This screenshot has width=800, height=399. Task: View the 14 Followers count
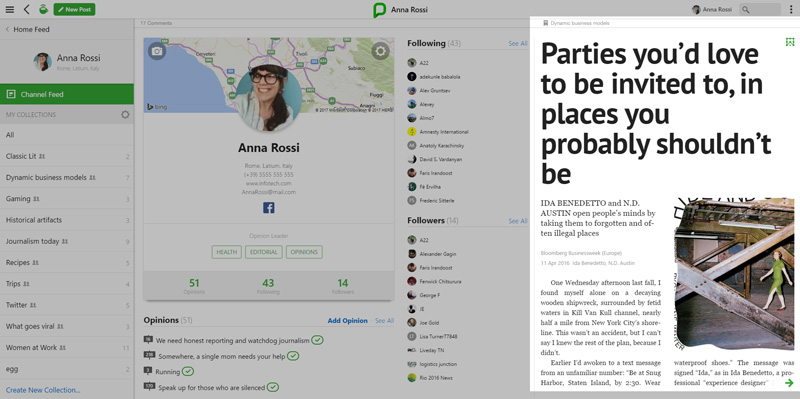(x=343, y=286)
